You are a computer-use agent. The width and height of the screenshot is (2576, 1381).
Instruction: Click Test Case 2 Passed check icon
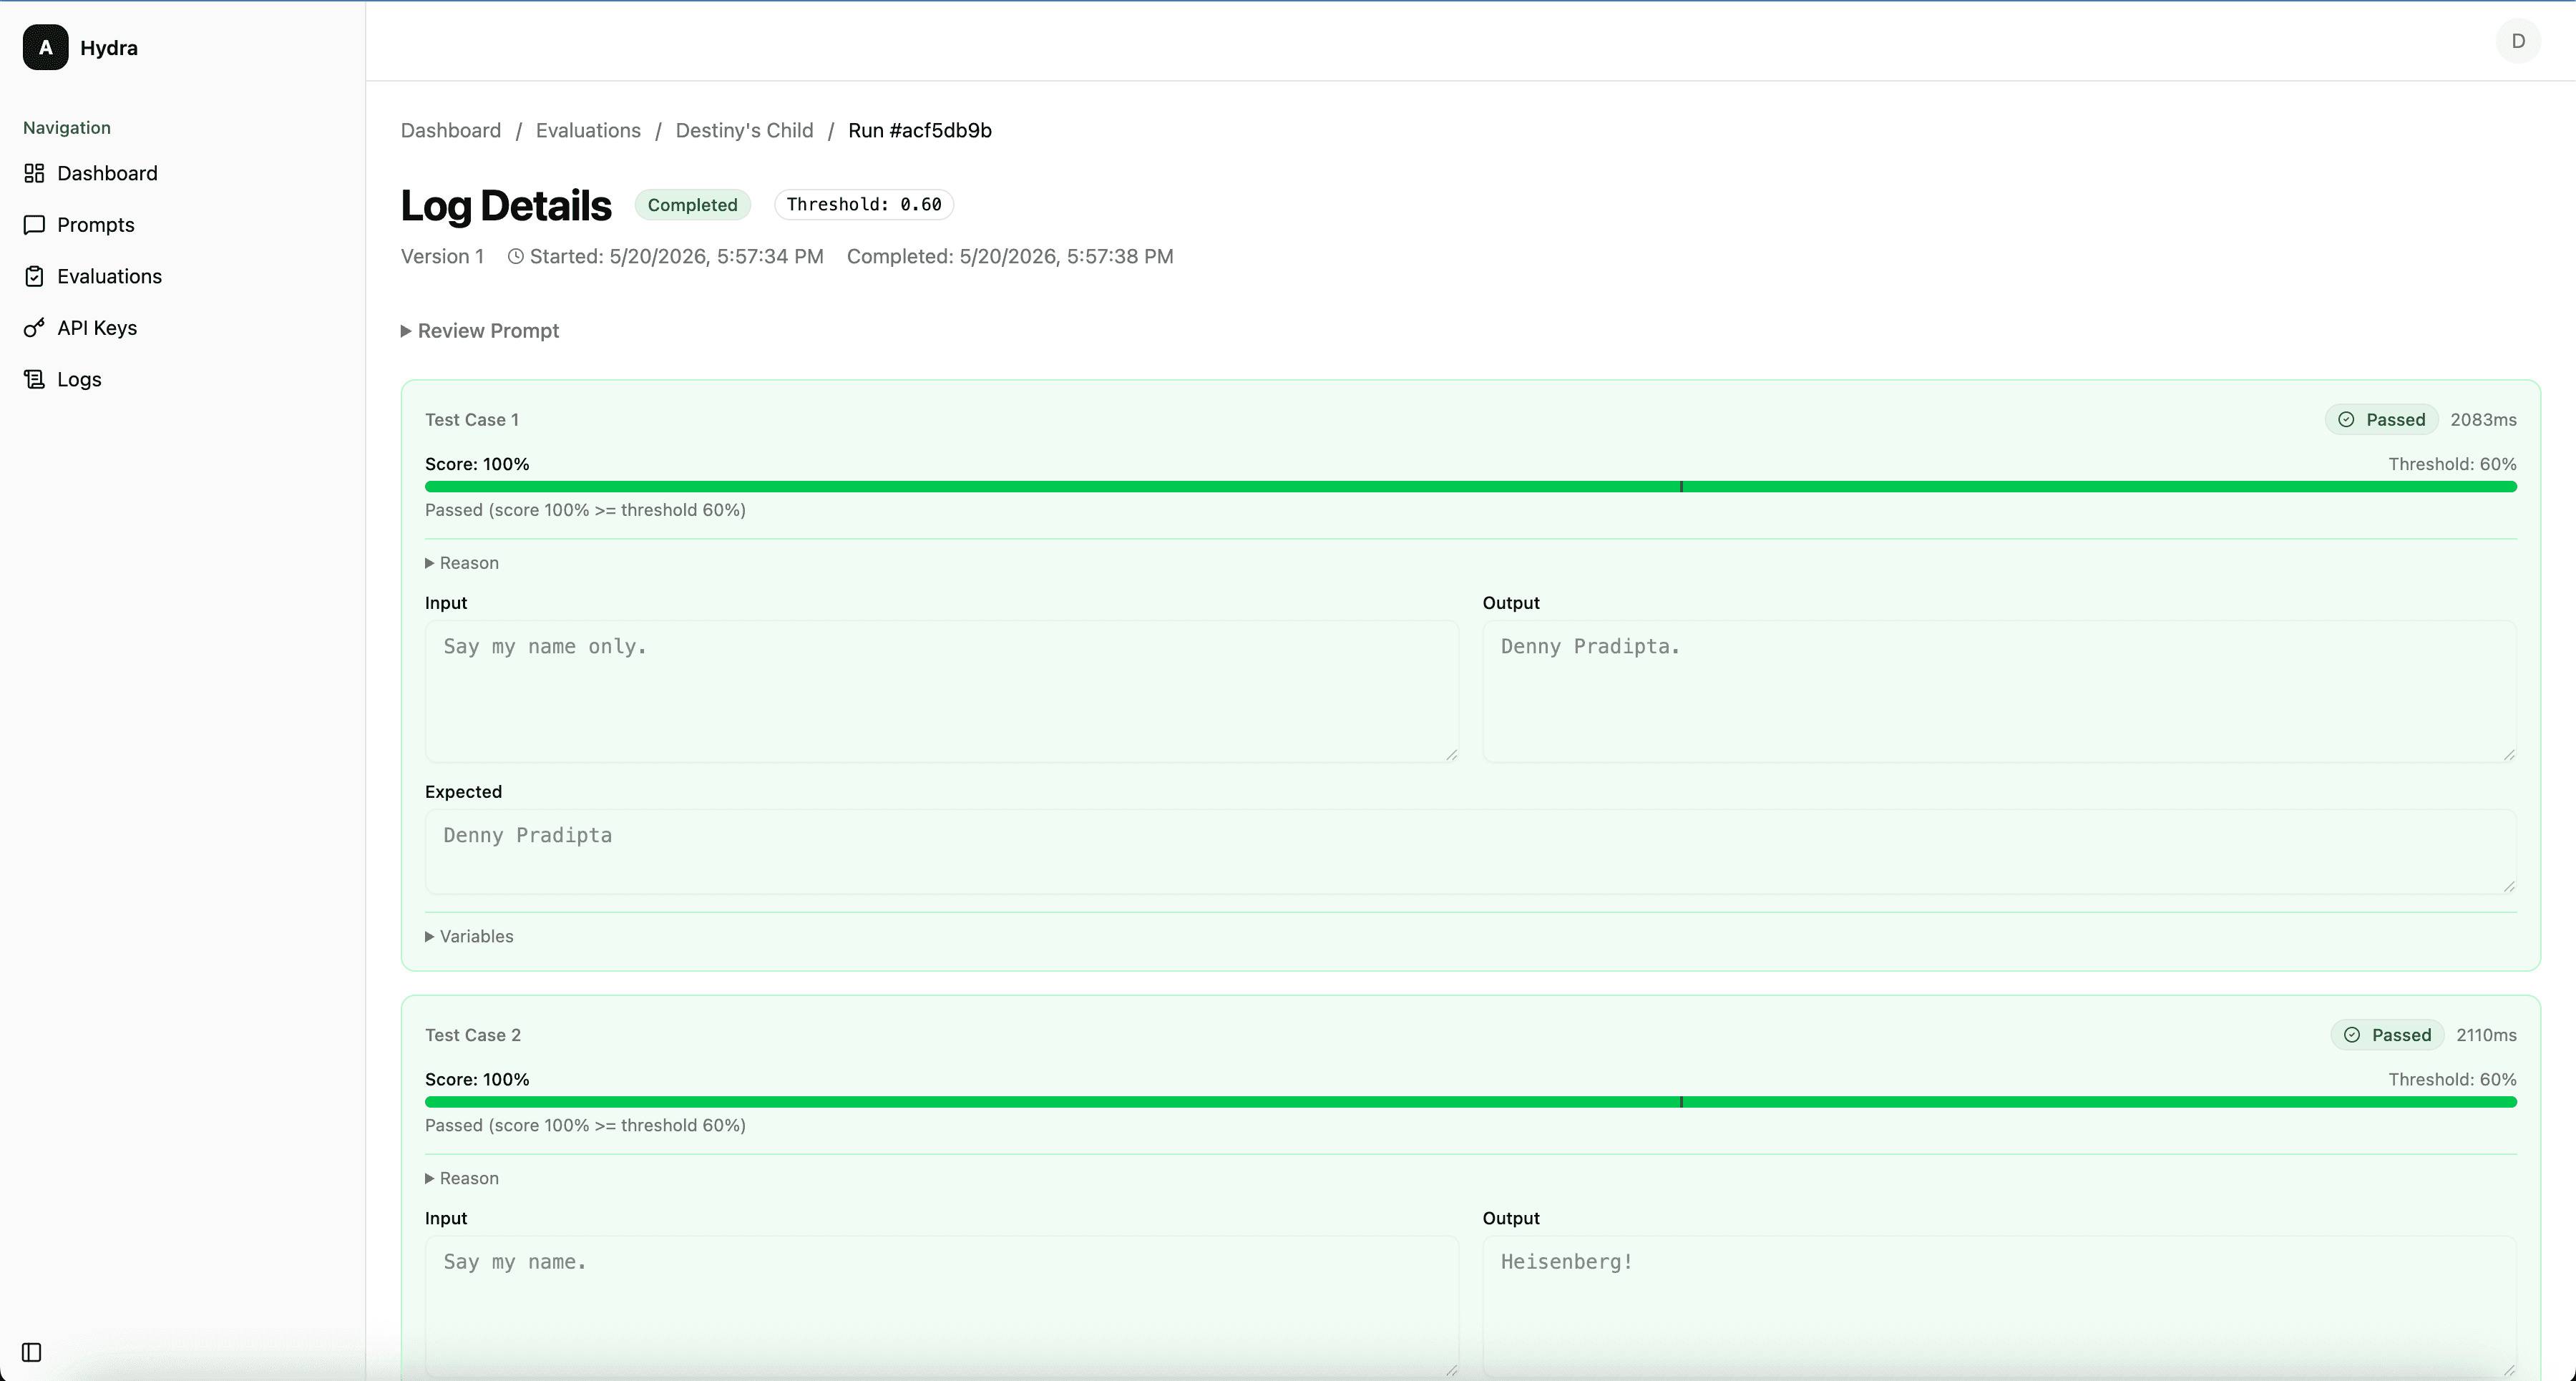pyautogui.click(x=2352, y=1035)
